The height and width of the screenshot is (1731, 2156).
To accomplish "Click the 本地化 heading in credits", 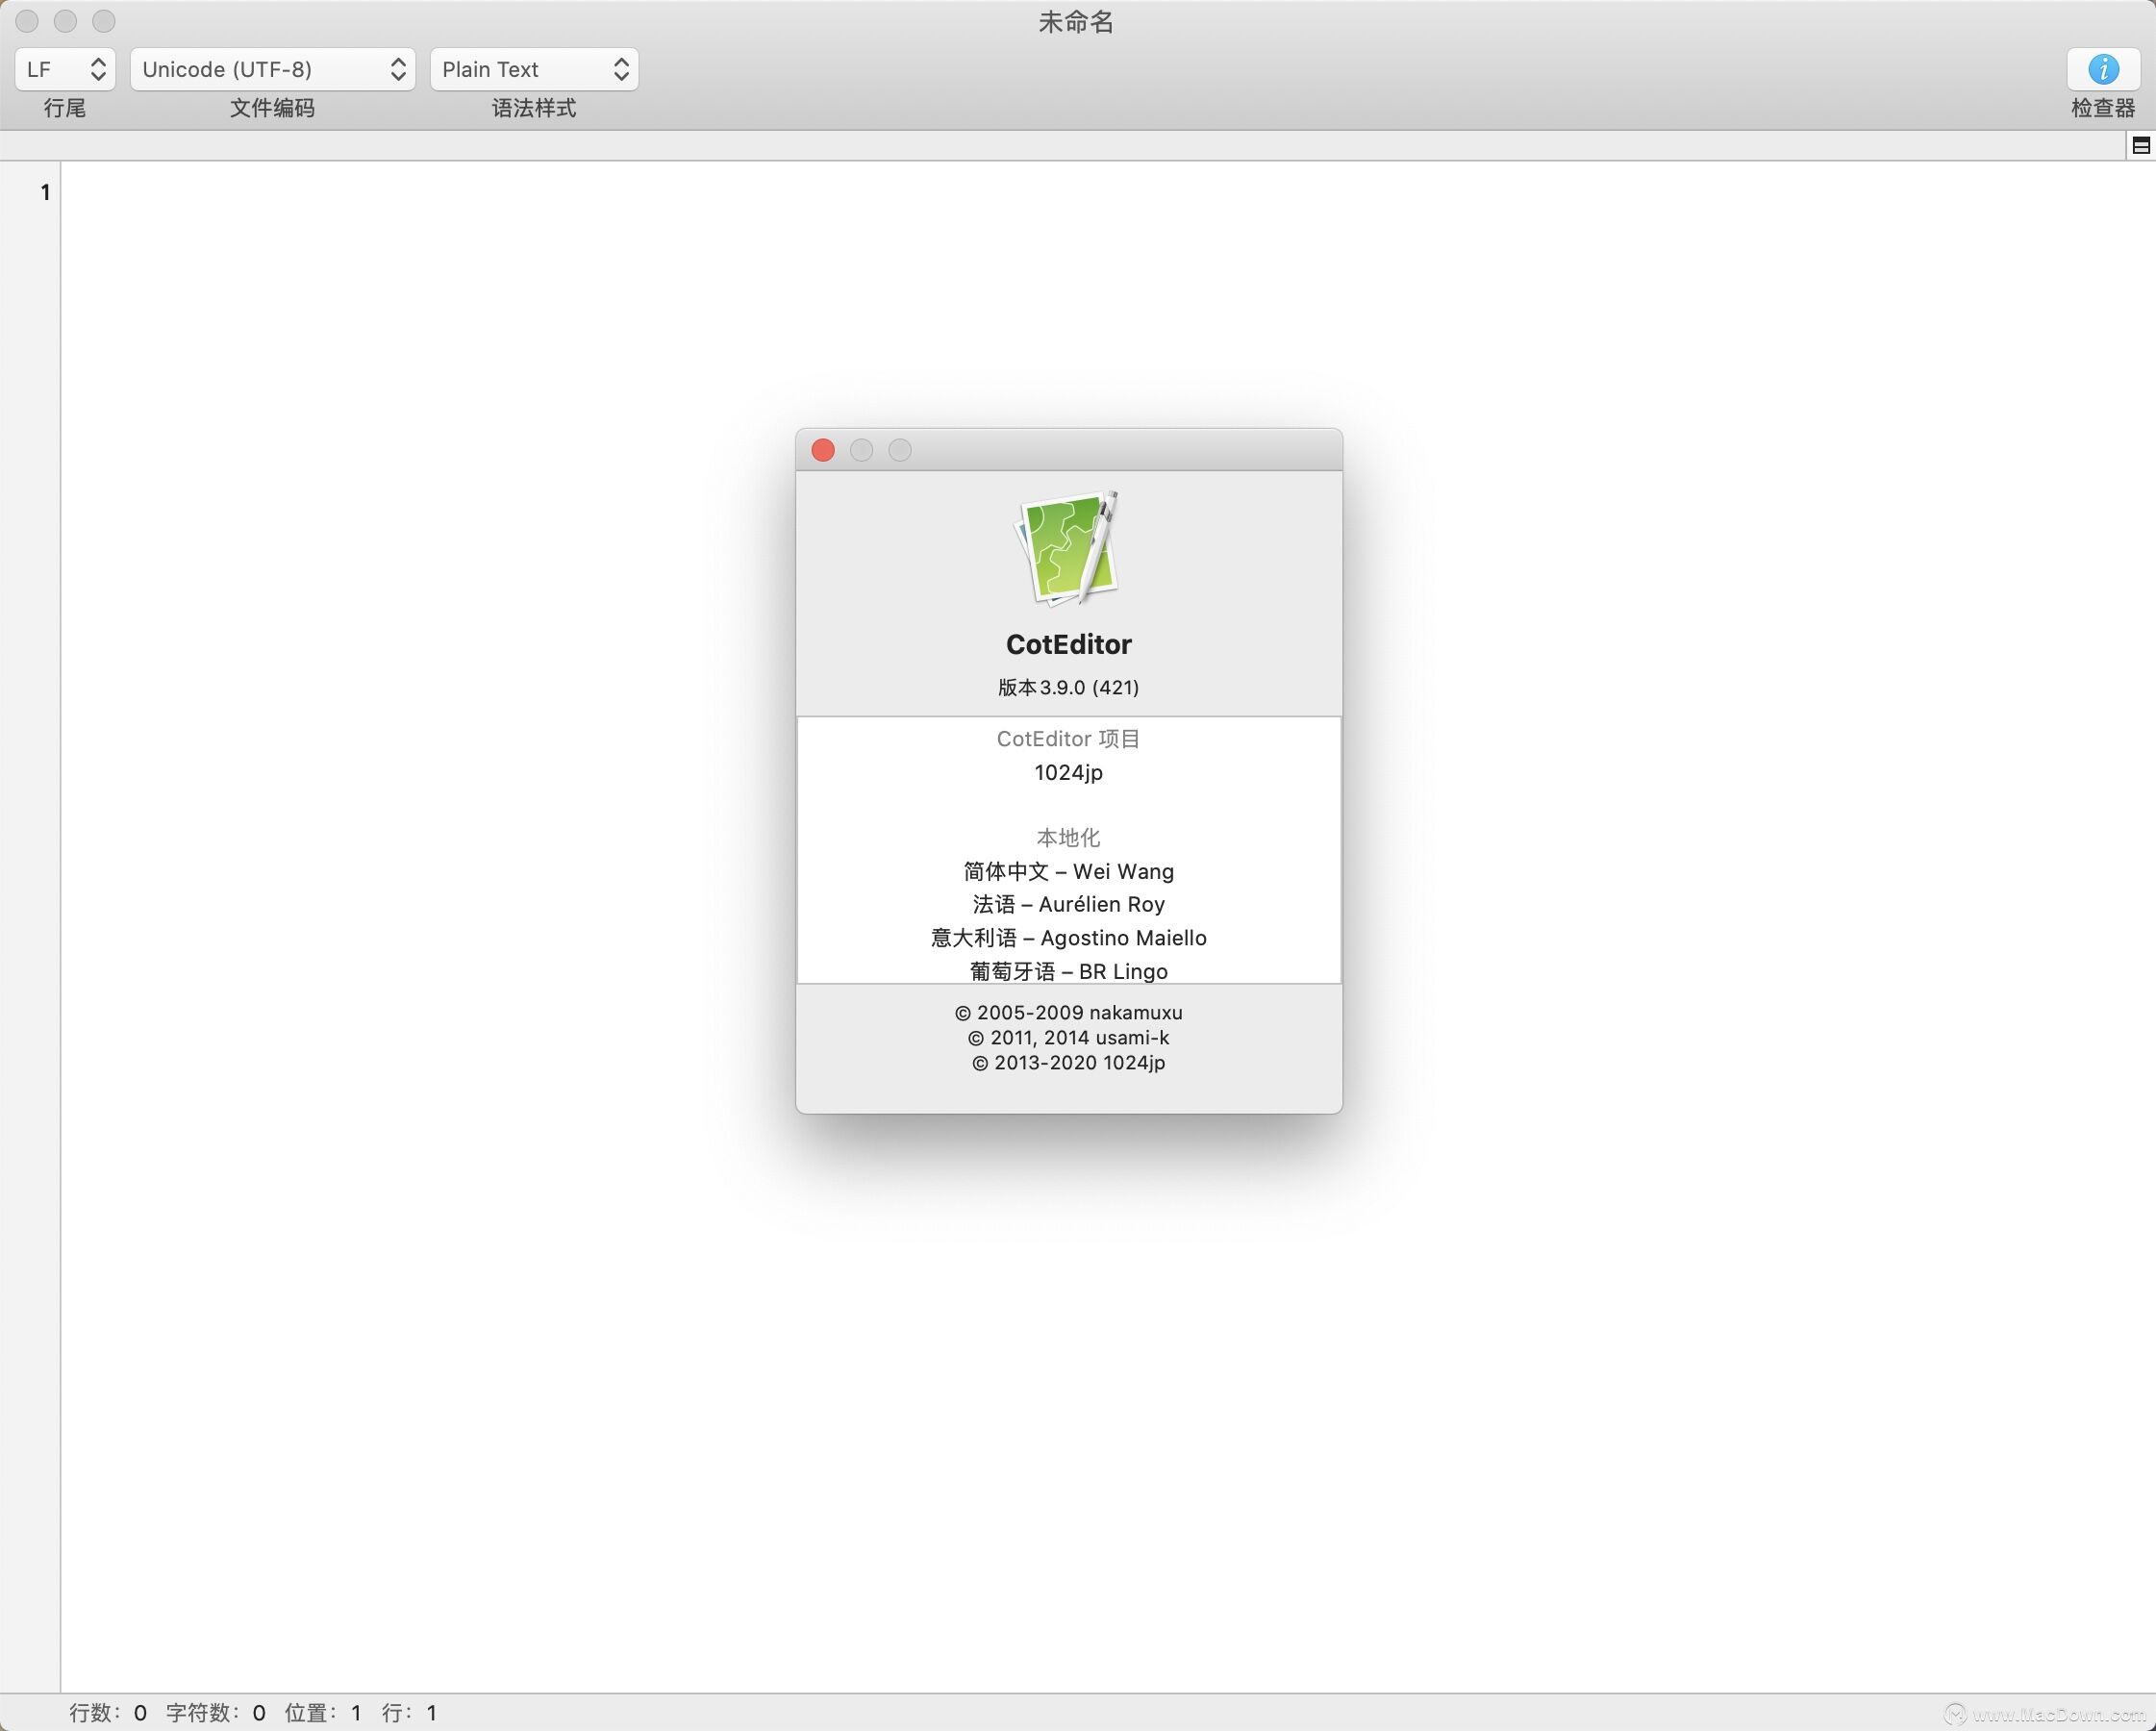I will coord(1068,837).
